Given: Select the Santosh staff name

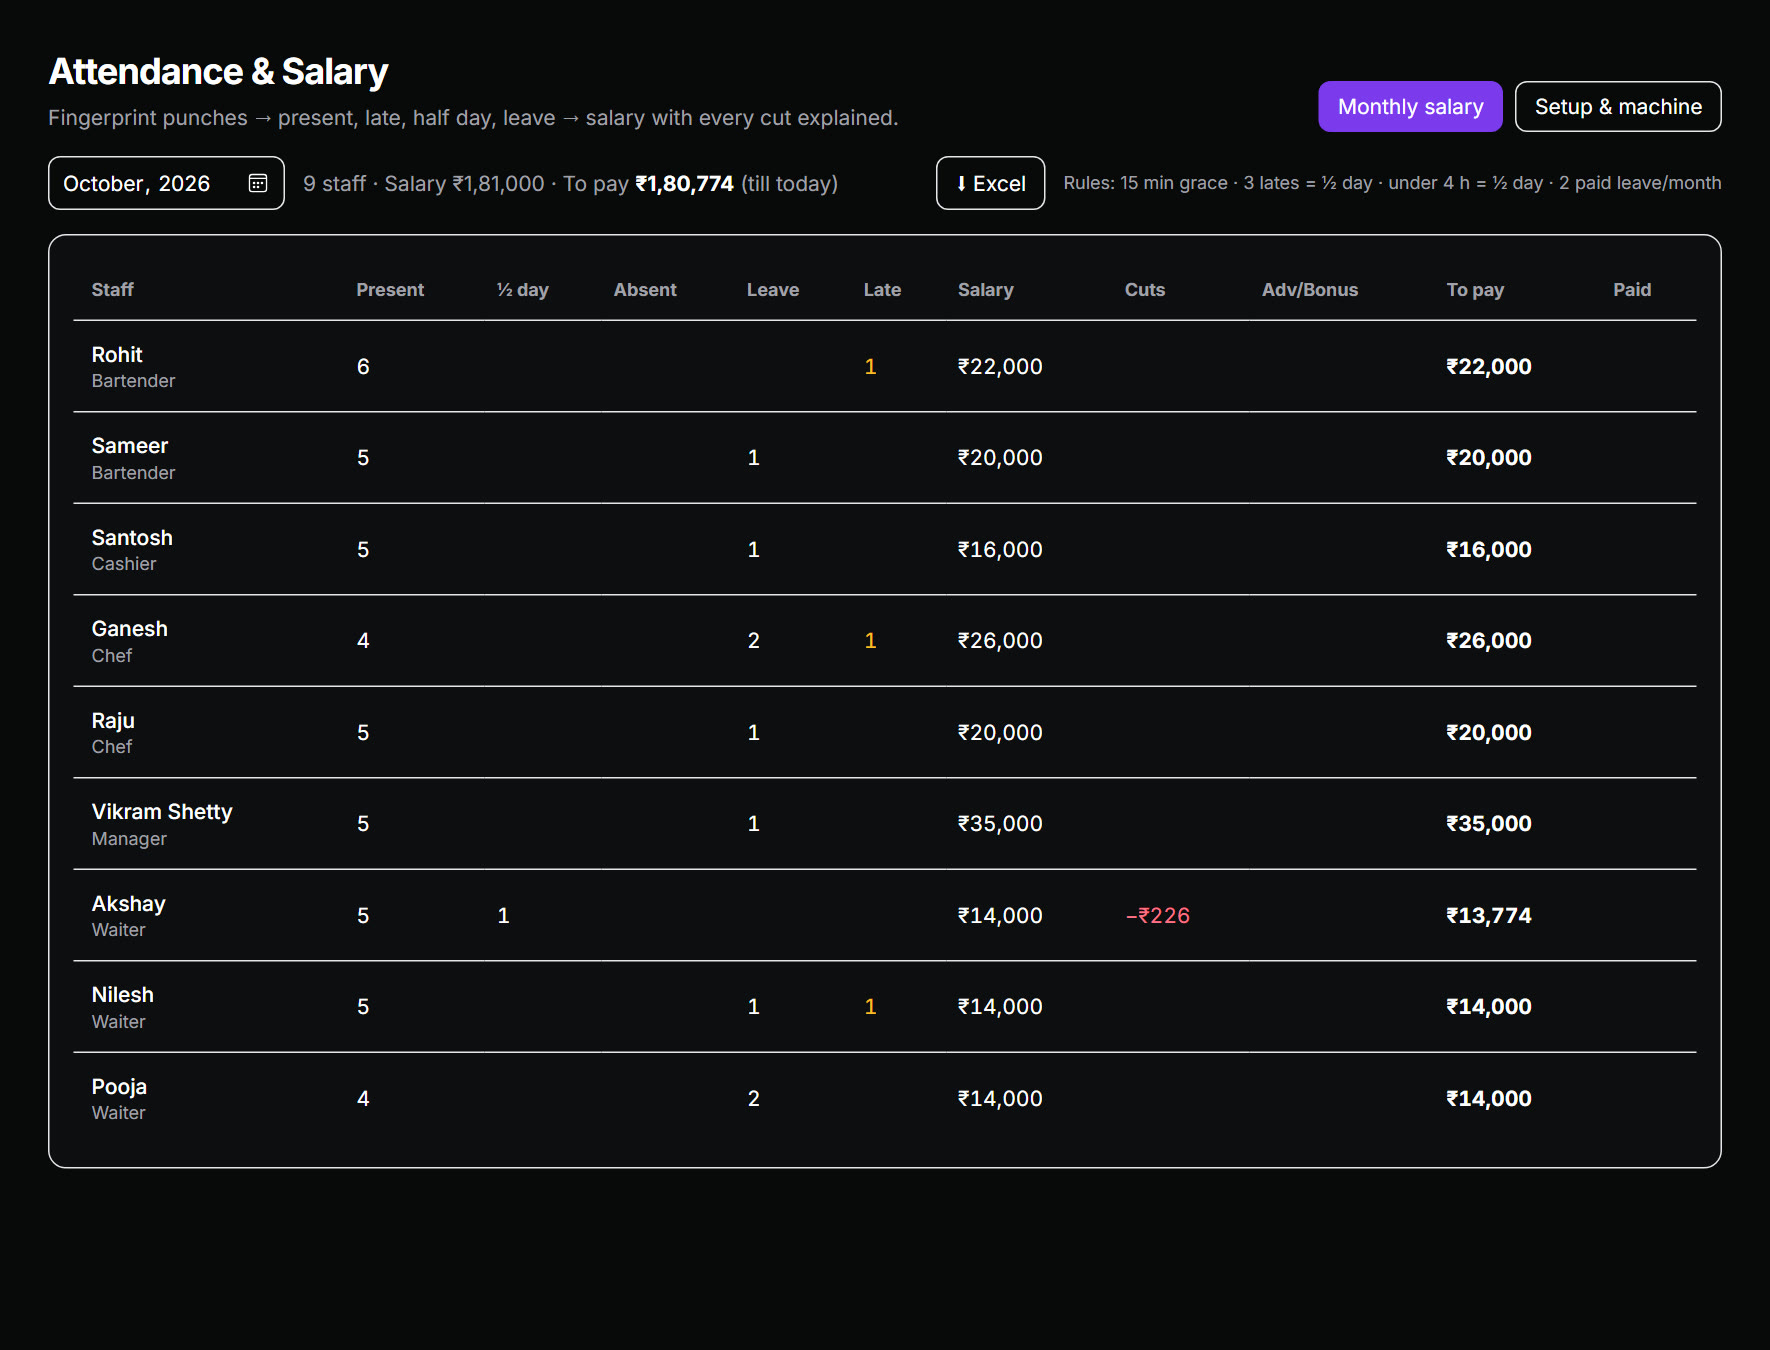Looking at the screenshot, I should pos(132,537).
